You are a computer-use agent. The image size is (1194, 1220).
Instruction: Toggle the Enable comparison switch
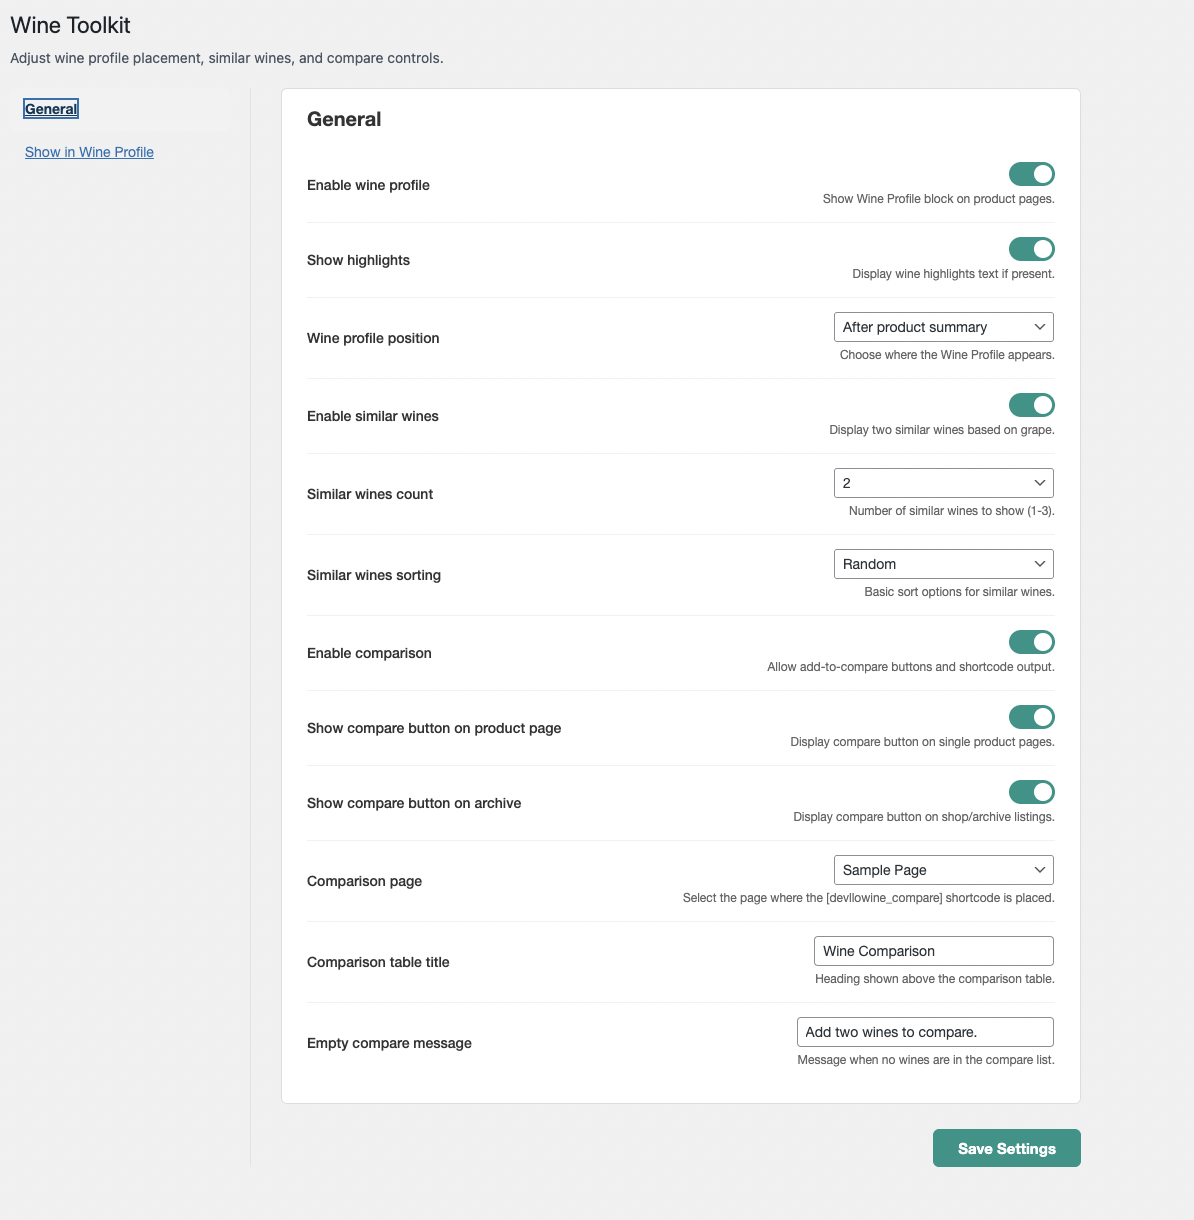pos(1031,641)
